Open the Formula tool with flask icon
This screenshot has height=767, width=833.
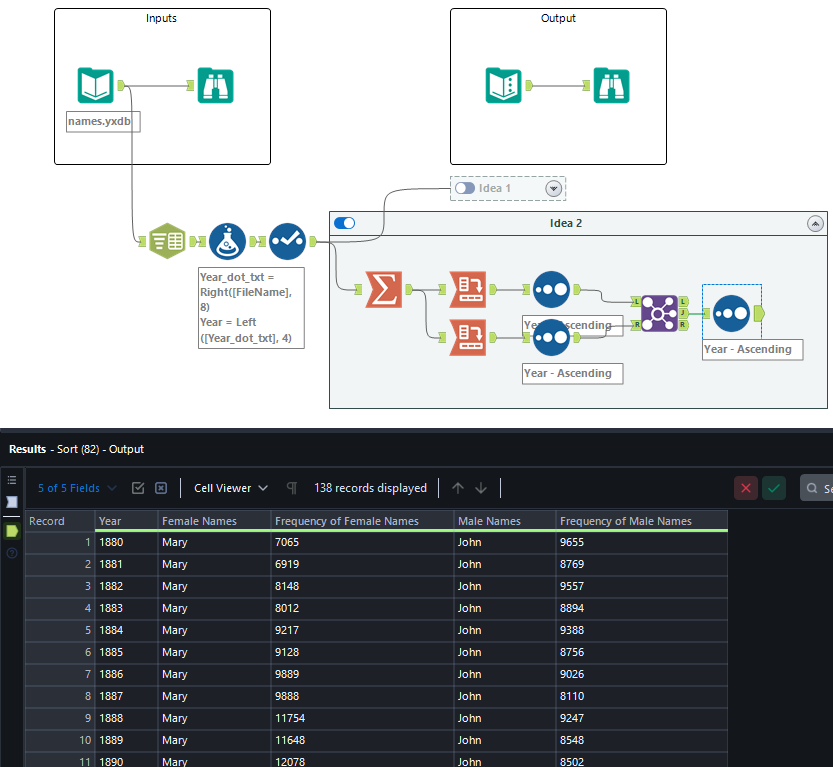(227, 241)
